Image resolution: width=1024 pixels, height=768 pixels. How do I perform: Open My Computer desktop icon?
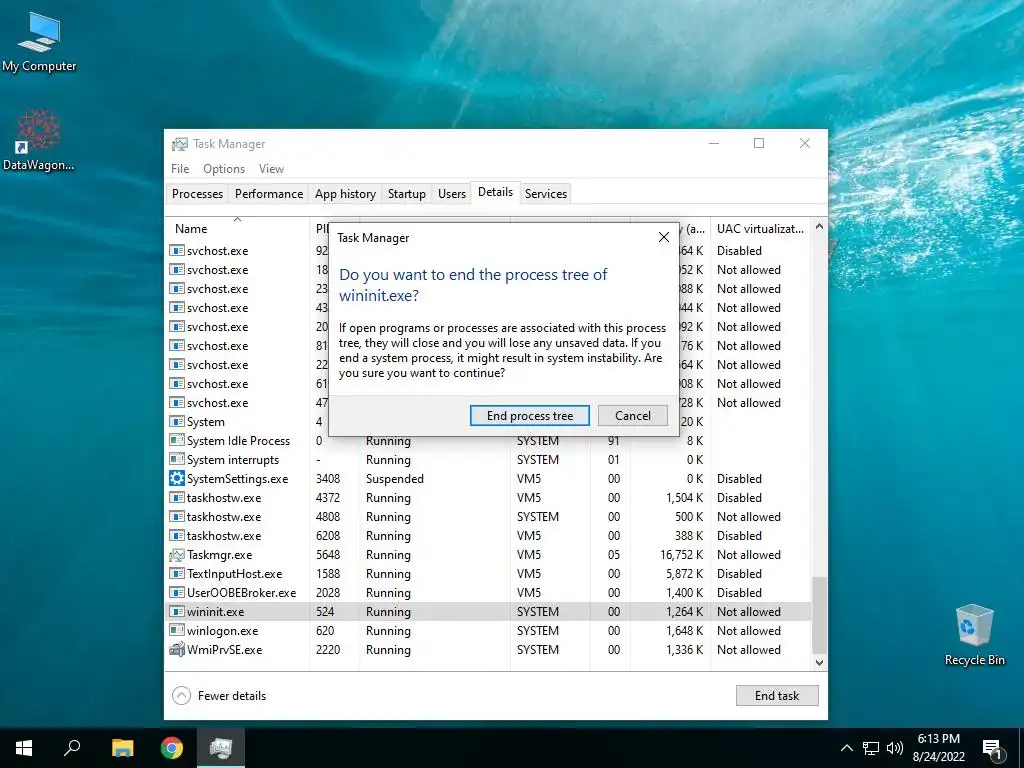click(x=39, y=42)
